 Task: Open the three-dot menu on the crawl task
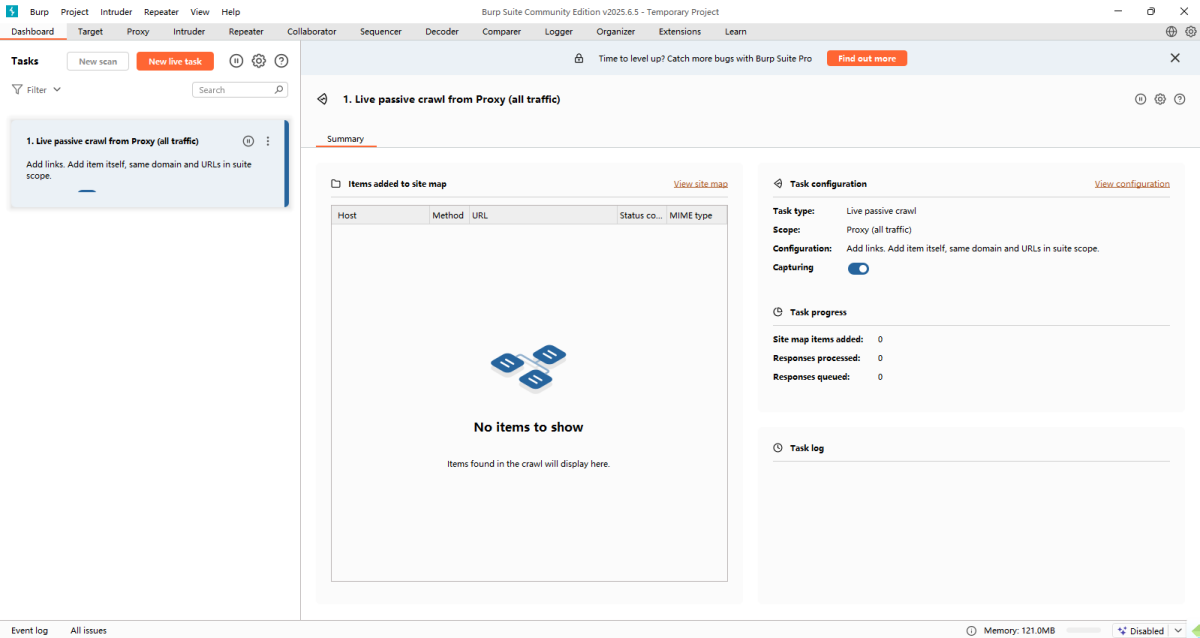[267, 141]
